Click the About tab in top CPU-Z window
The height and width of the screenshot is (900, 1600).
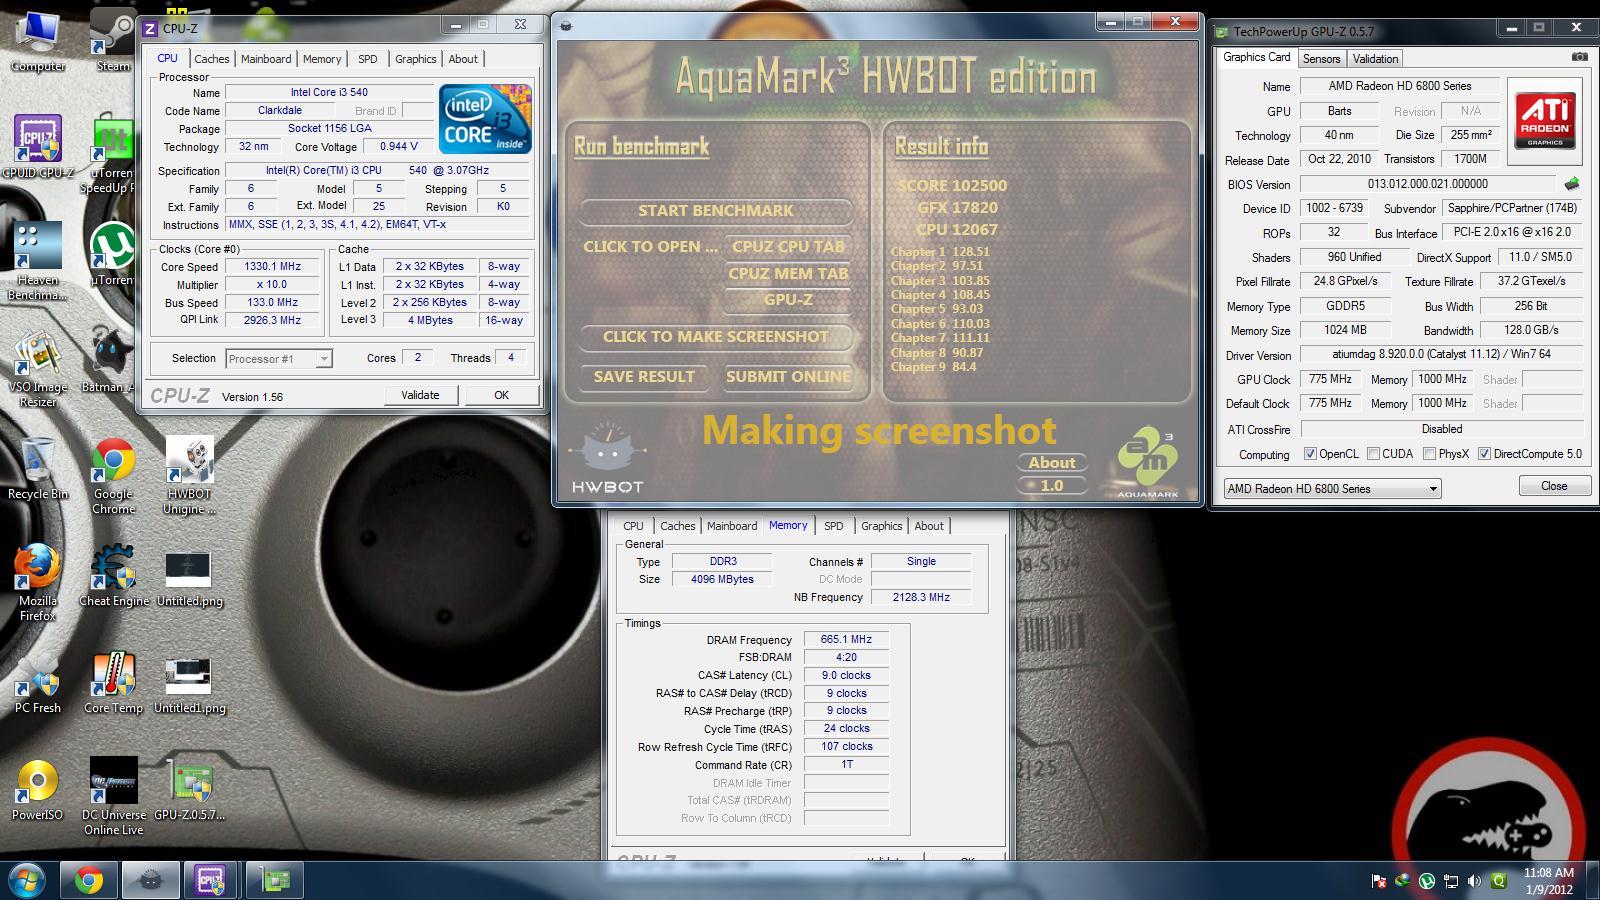[x=463, y=59]
